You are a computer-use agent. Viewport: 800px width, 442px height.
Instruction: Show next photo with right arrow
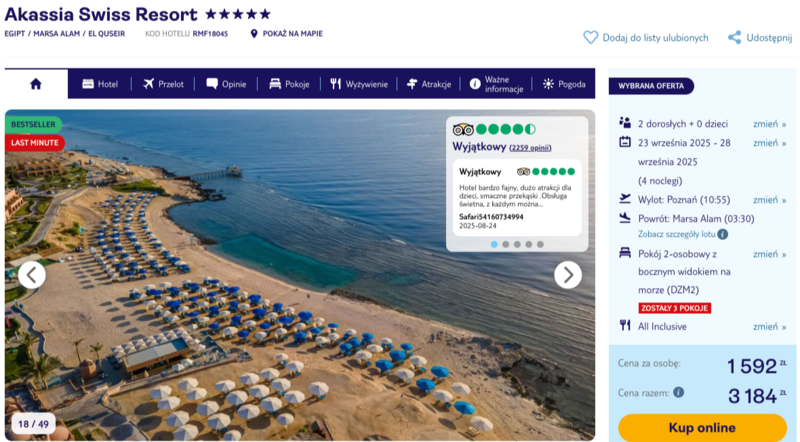(567, 274)
